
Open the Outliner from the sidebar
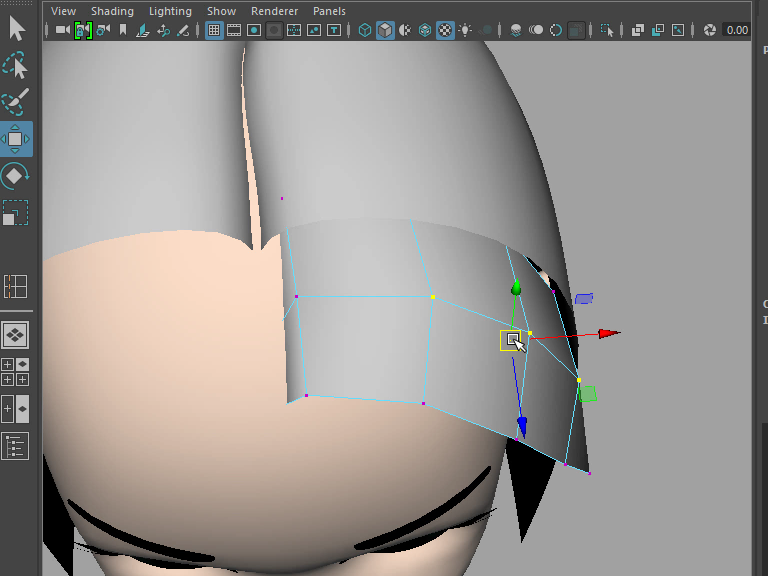pos(16,446)
